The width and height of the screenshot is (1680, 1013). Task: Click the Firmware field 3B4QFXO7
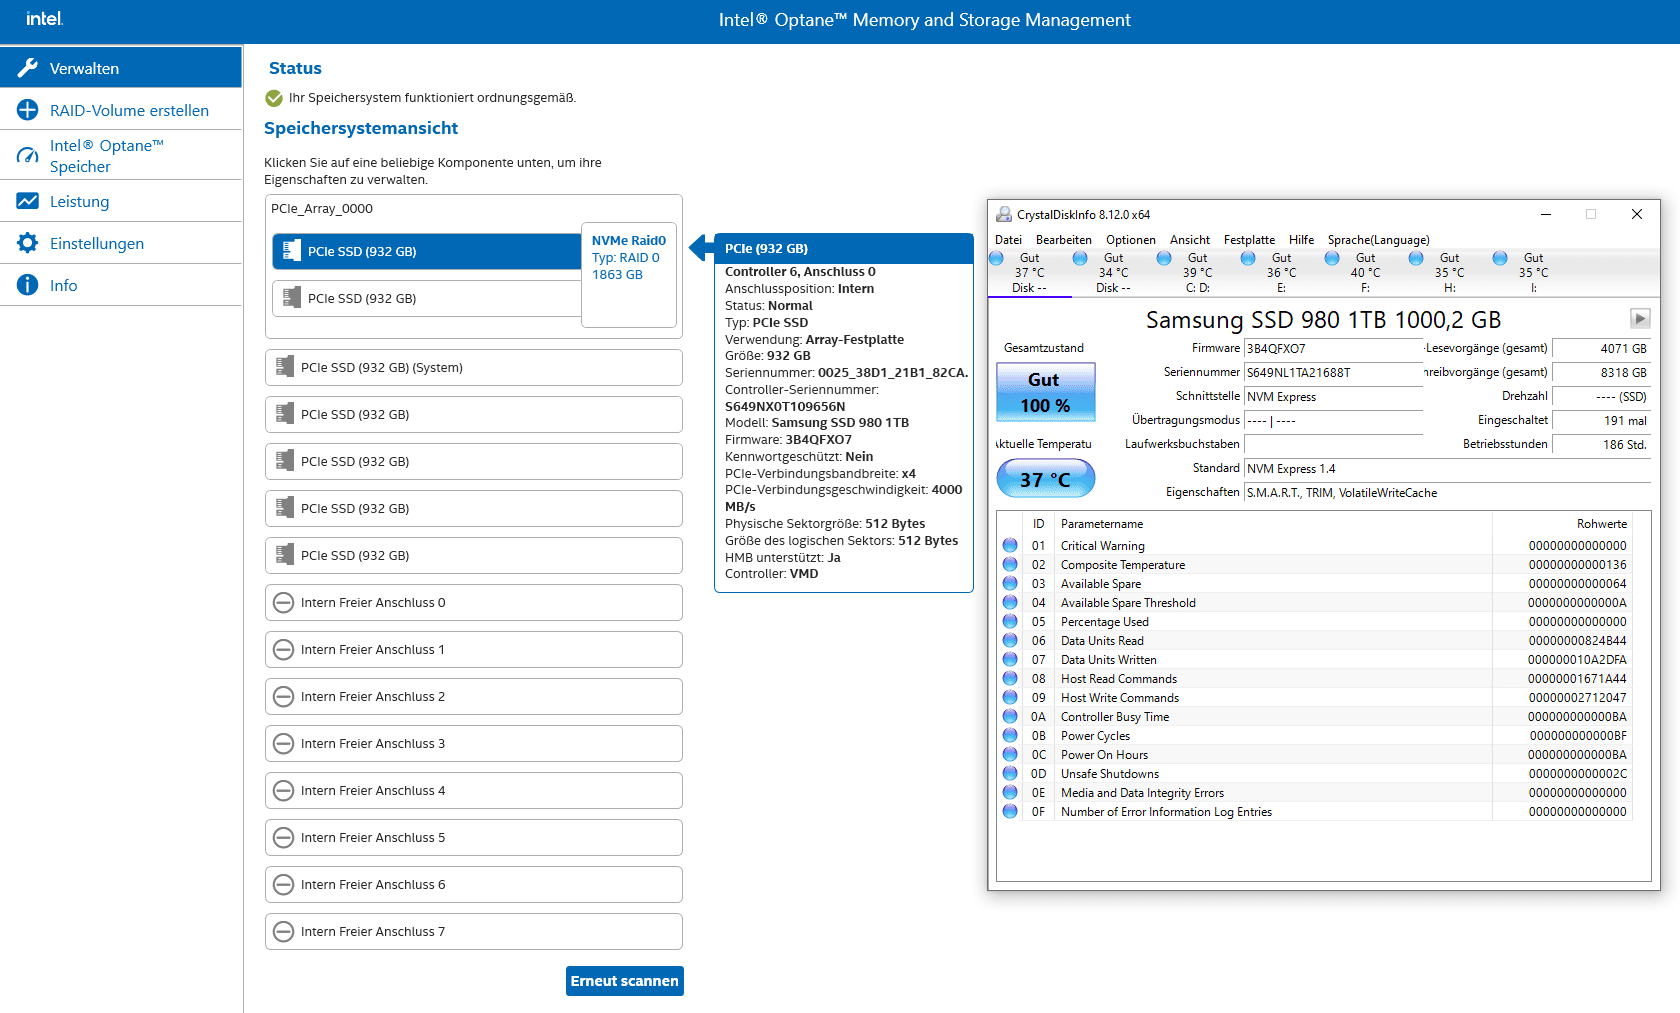point(1334,349)
